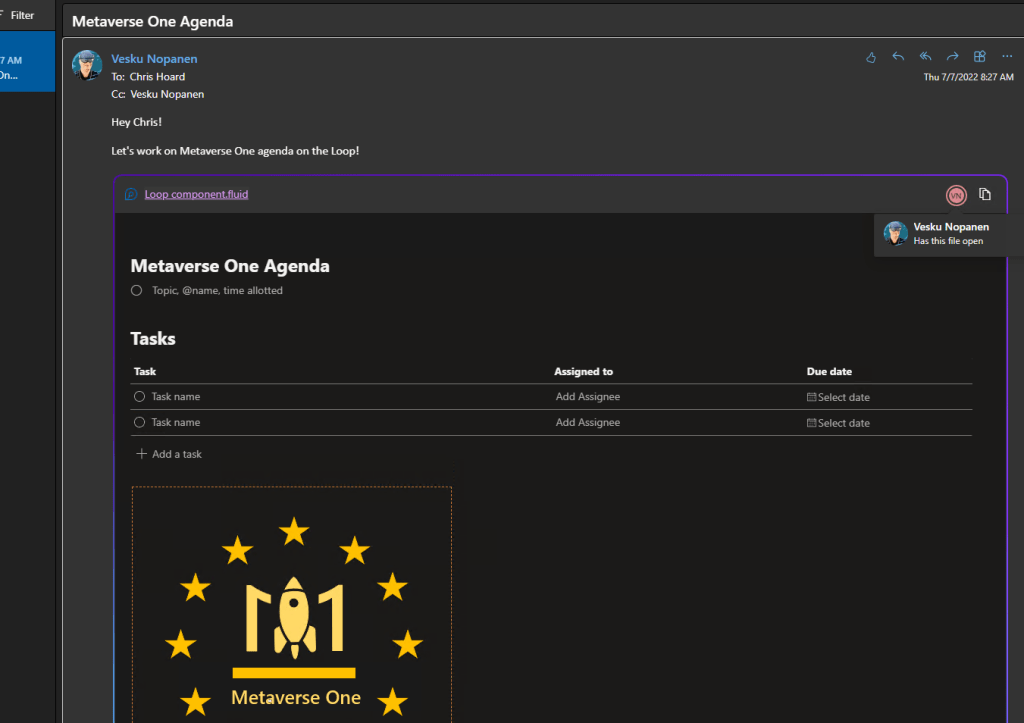Open Select date picker in first row
Image resolution: width=1024 pixels, height=723 pixels.
point(838,397)
